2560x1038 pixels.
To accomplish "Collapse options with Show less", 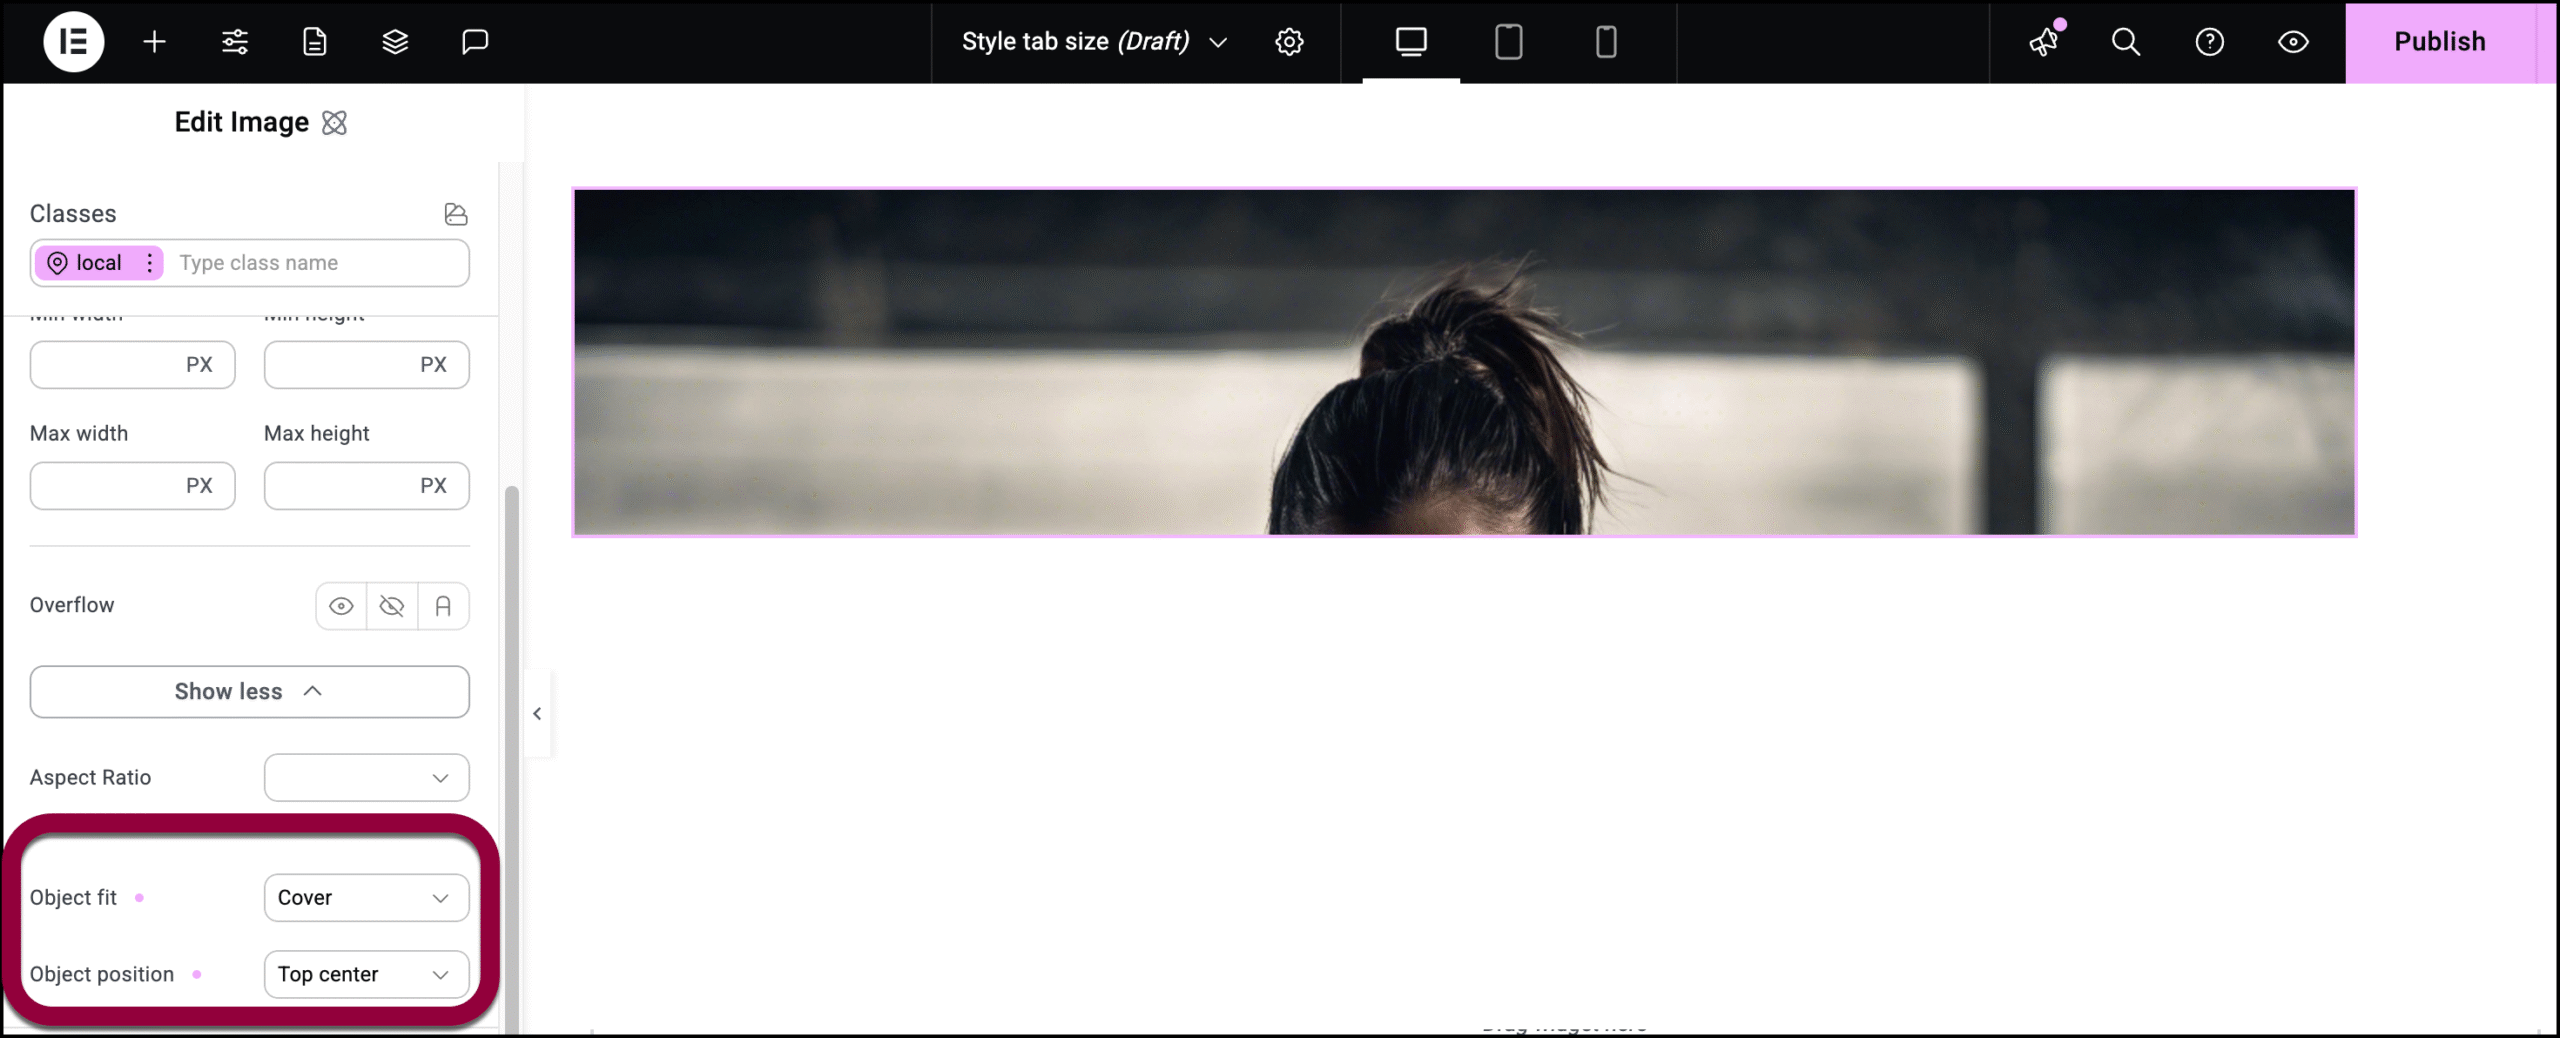I will [249, 692].
